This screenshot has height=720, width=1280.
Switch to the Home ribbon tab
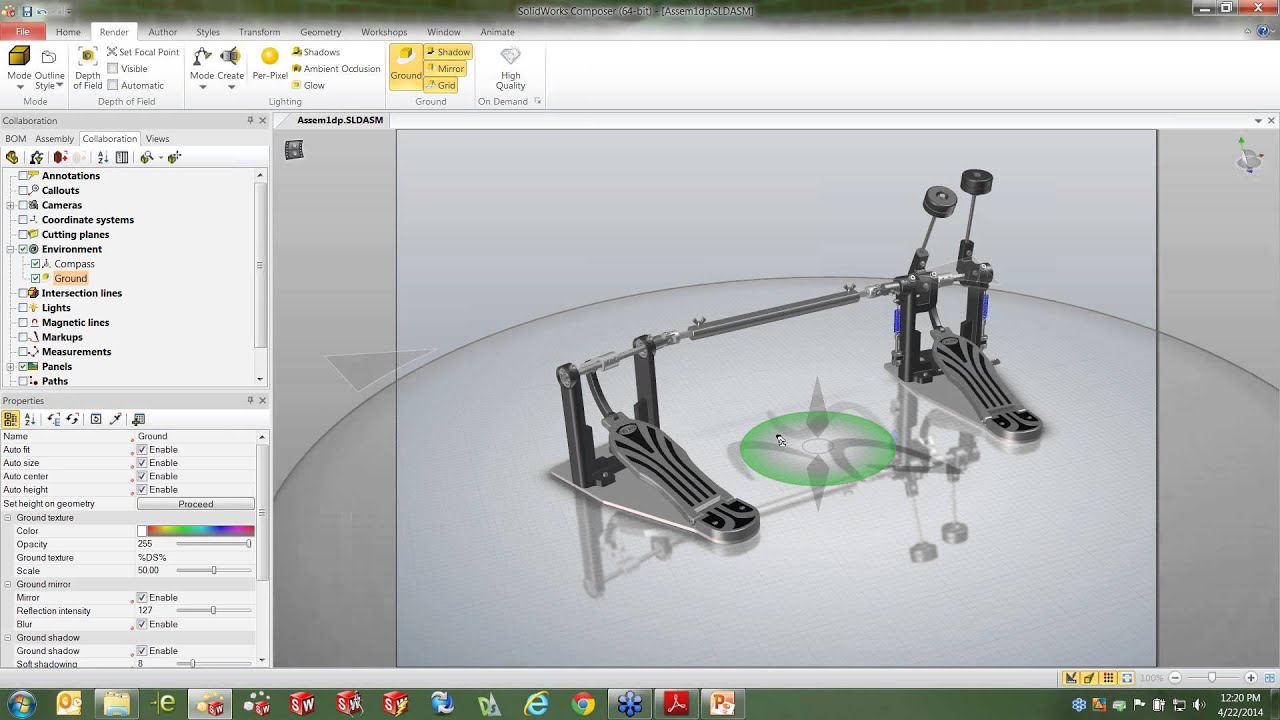coord(68,32)
